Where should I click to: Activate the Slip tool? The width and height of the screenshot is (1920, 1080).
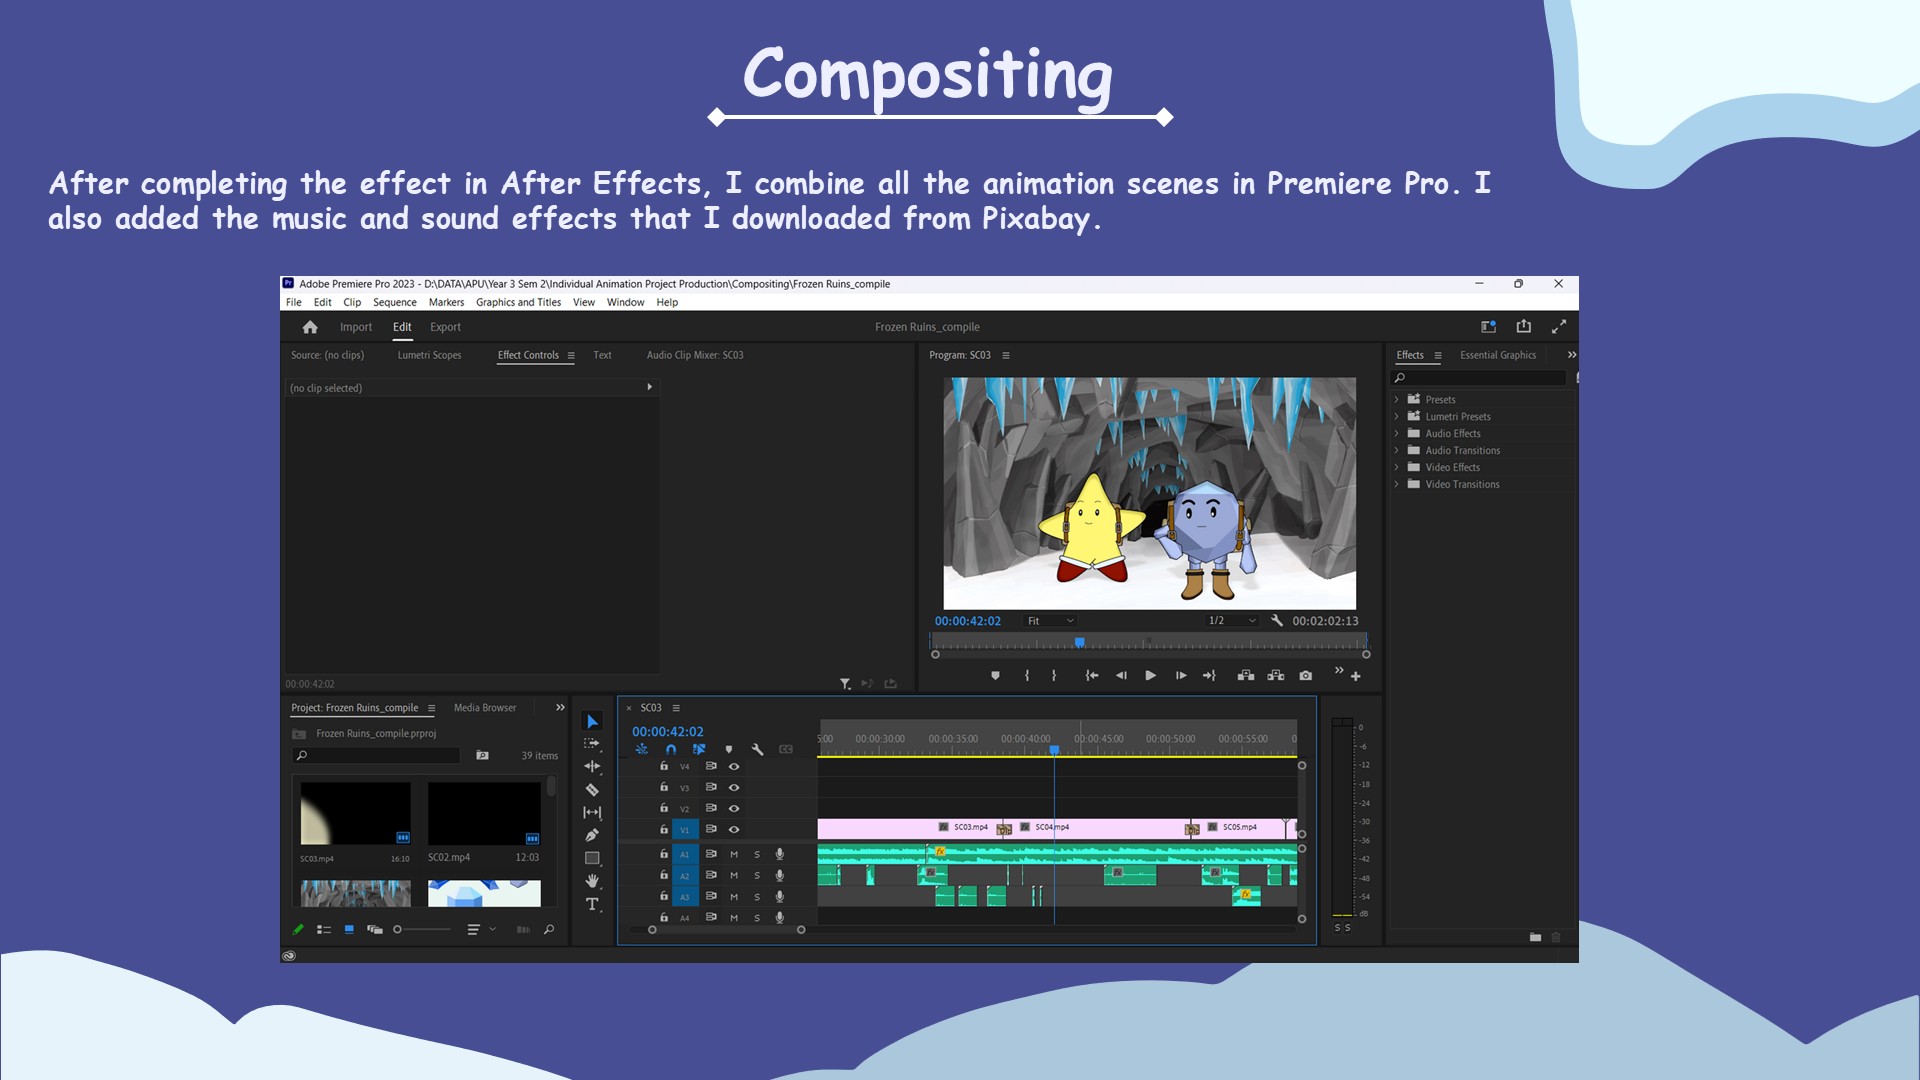pos(592,813)
